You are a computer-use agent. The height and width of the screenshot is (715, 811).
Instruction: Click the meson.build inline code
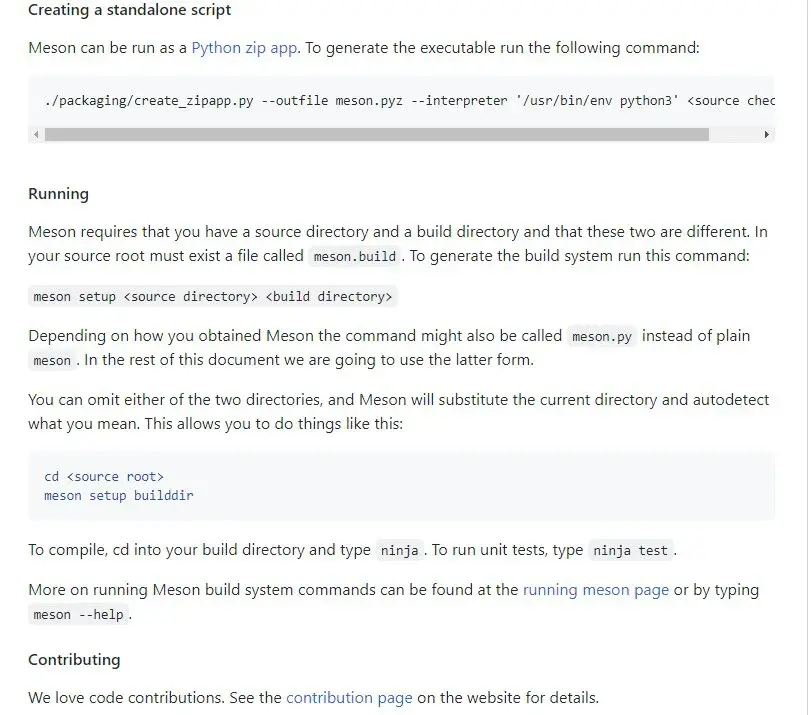tap(355, 256)
